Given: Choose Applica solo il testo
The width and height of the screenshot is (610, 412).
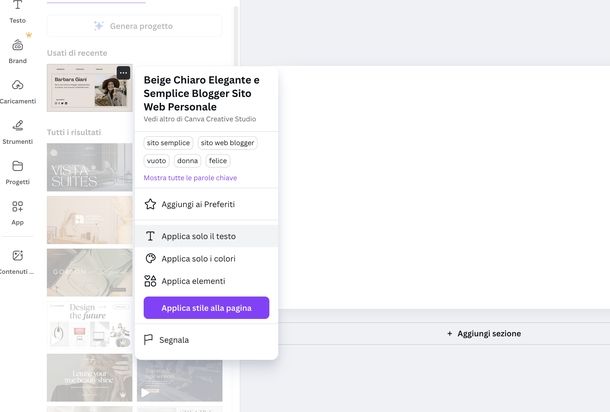Looking at the screenshot, I should [x=207, y=236].
